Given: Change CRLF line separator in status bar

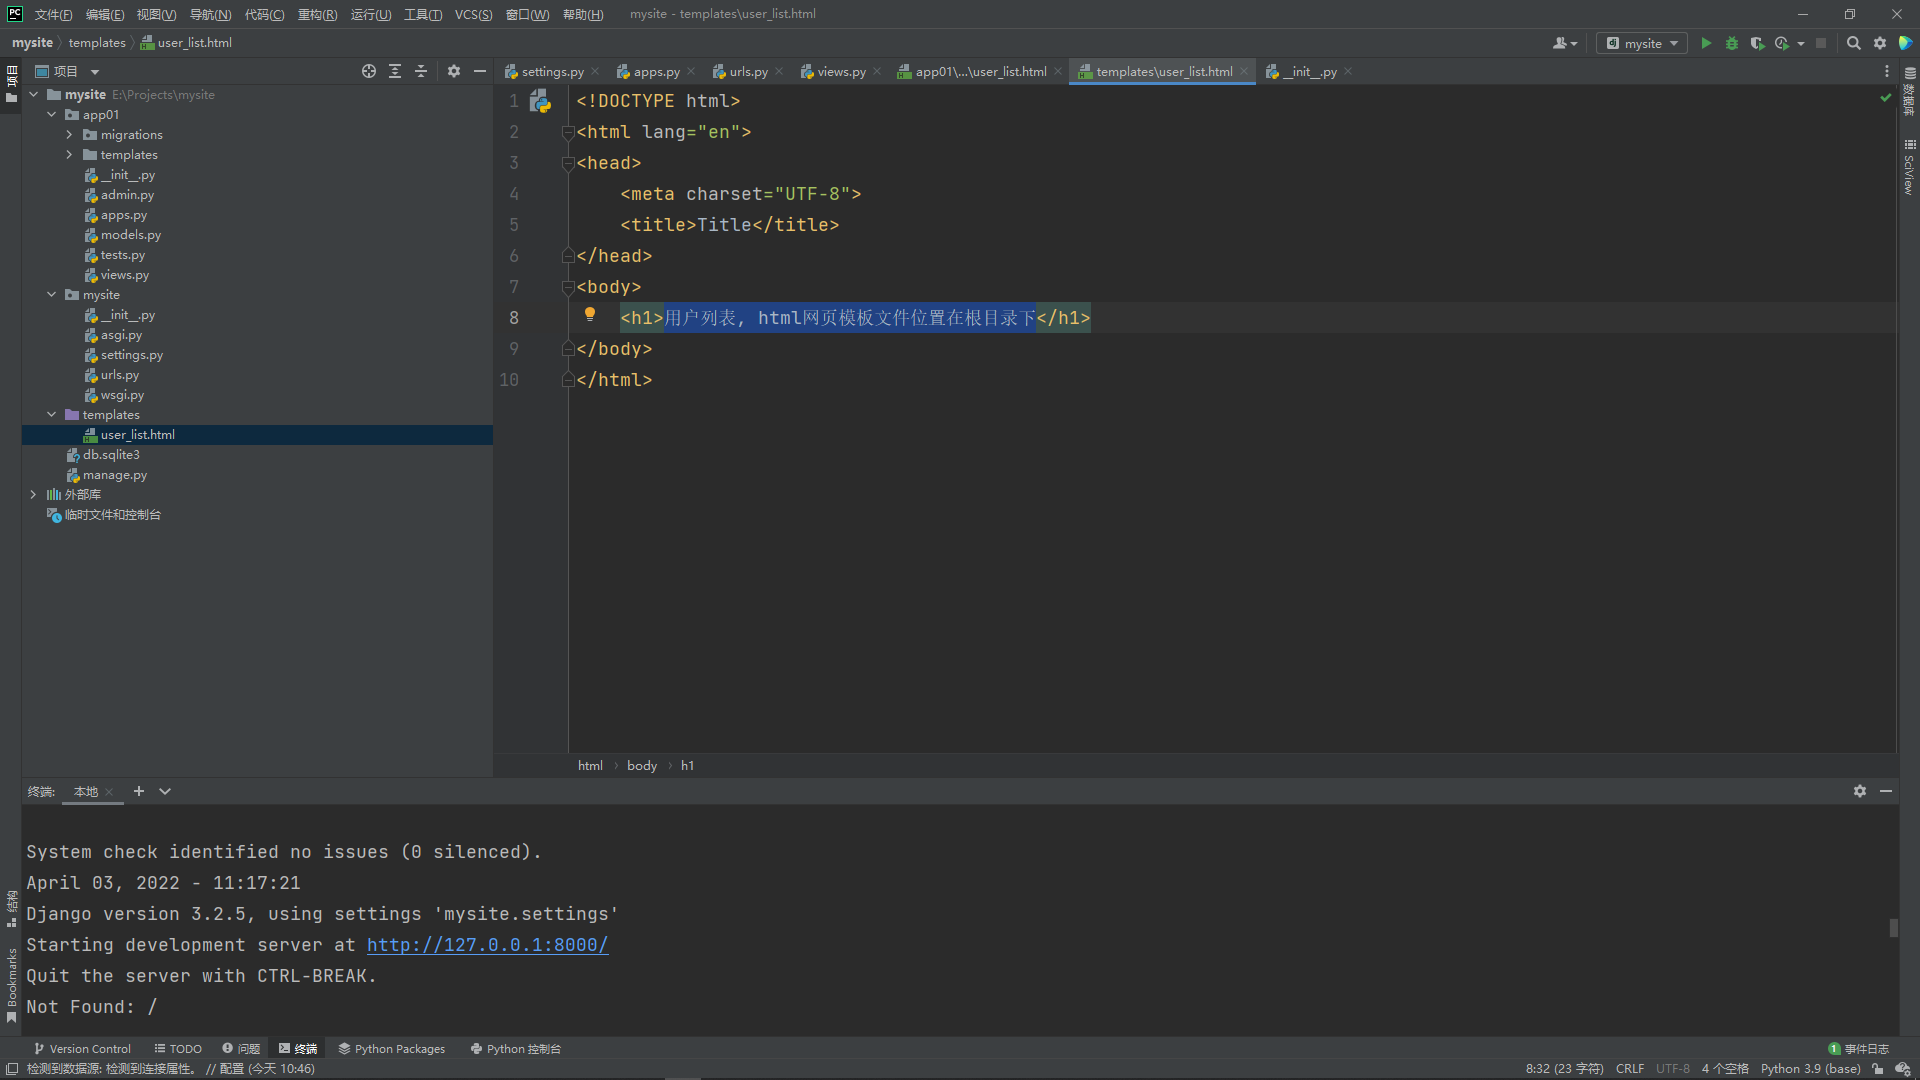Looking at the screenshot, I should [1630, 1069].
